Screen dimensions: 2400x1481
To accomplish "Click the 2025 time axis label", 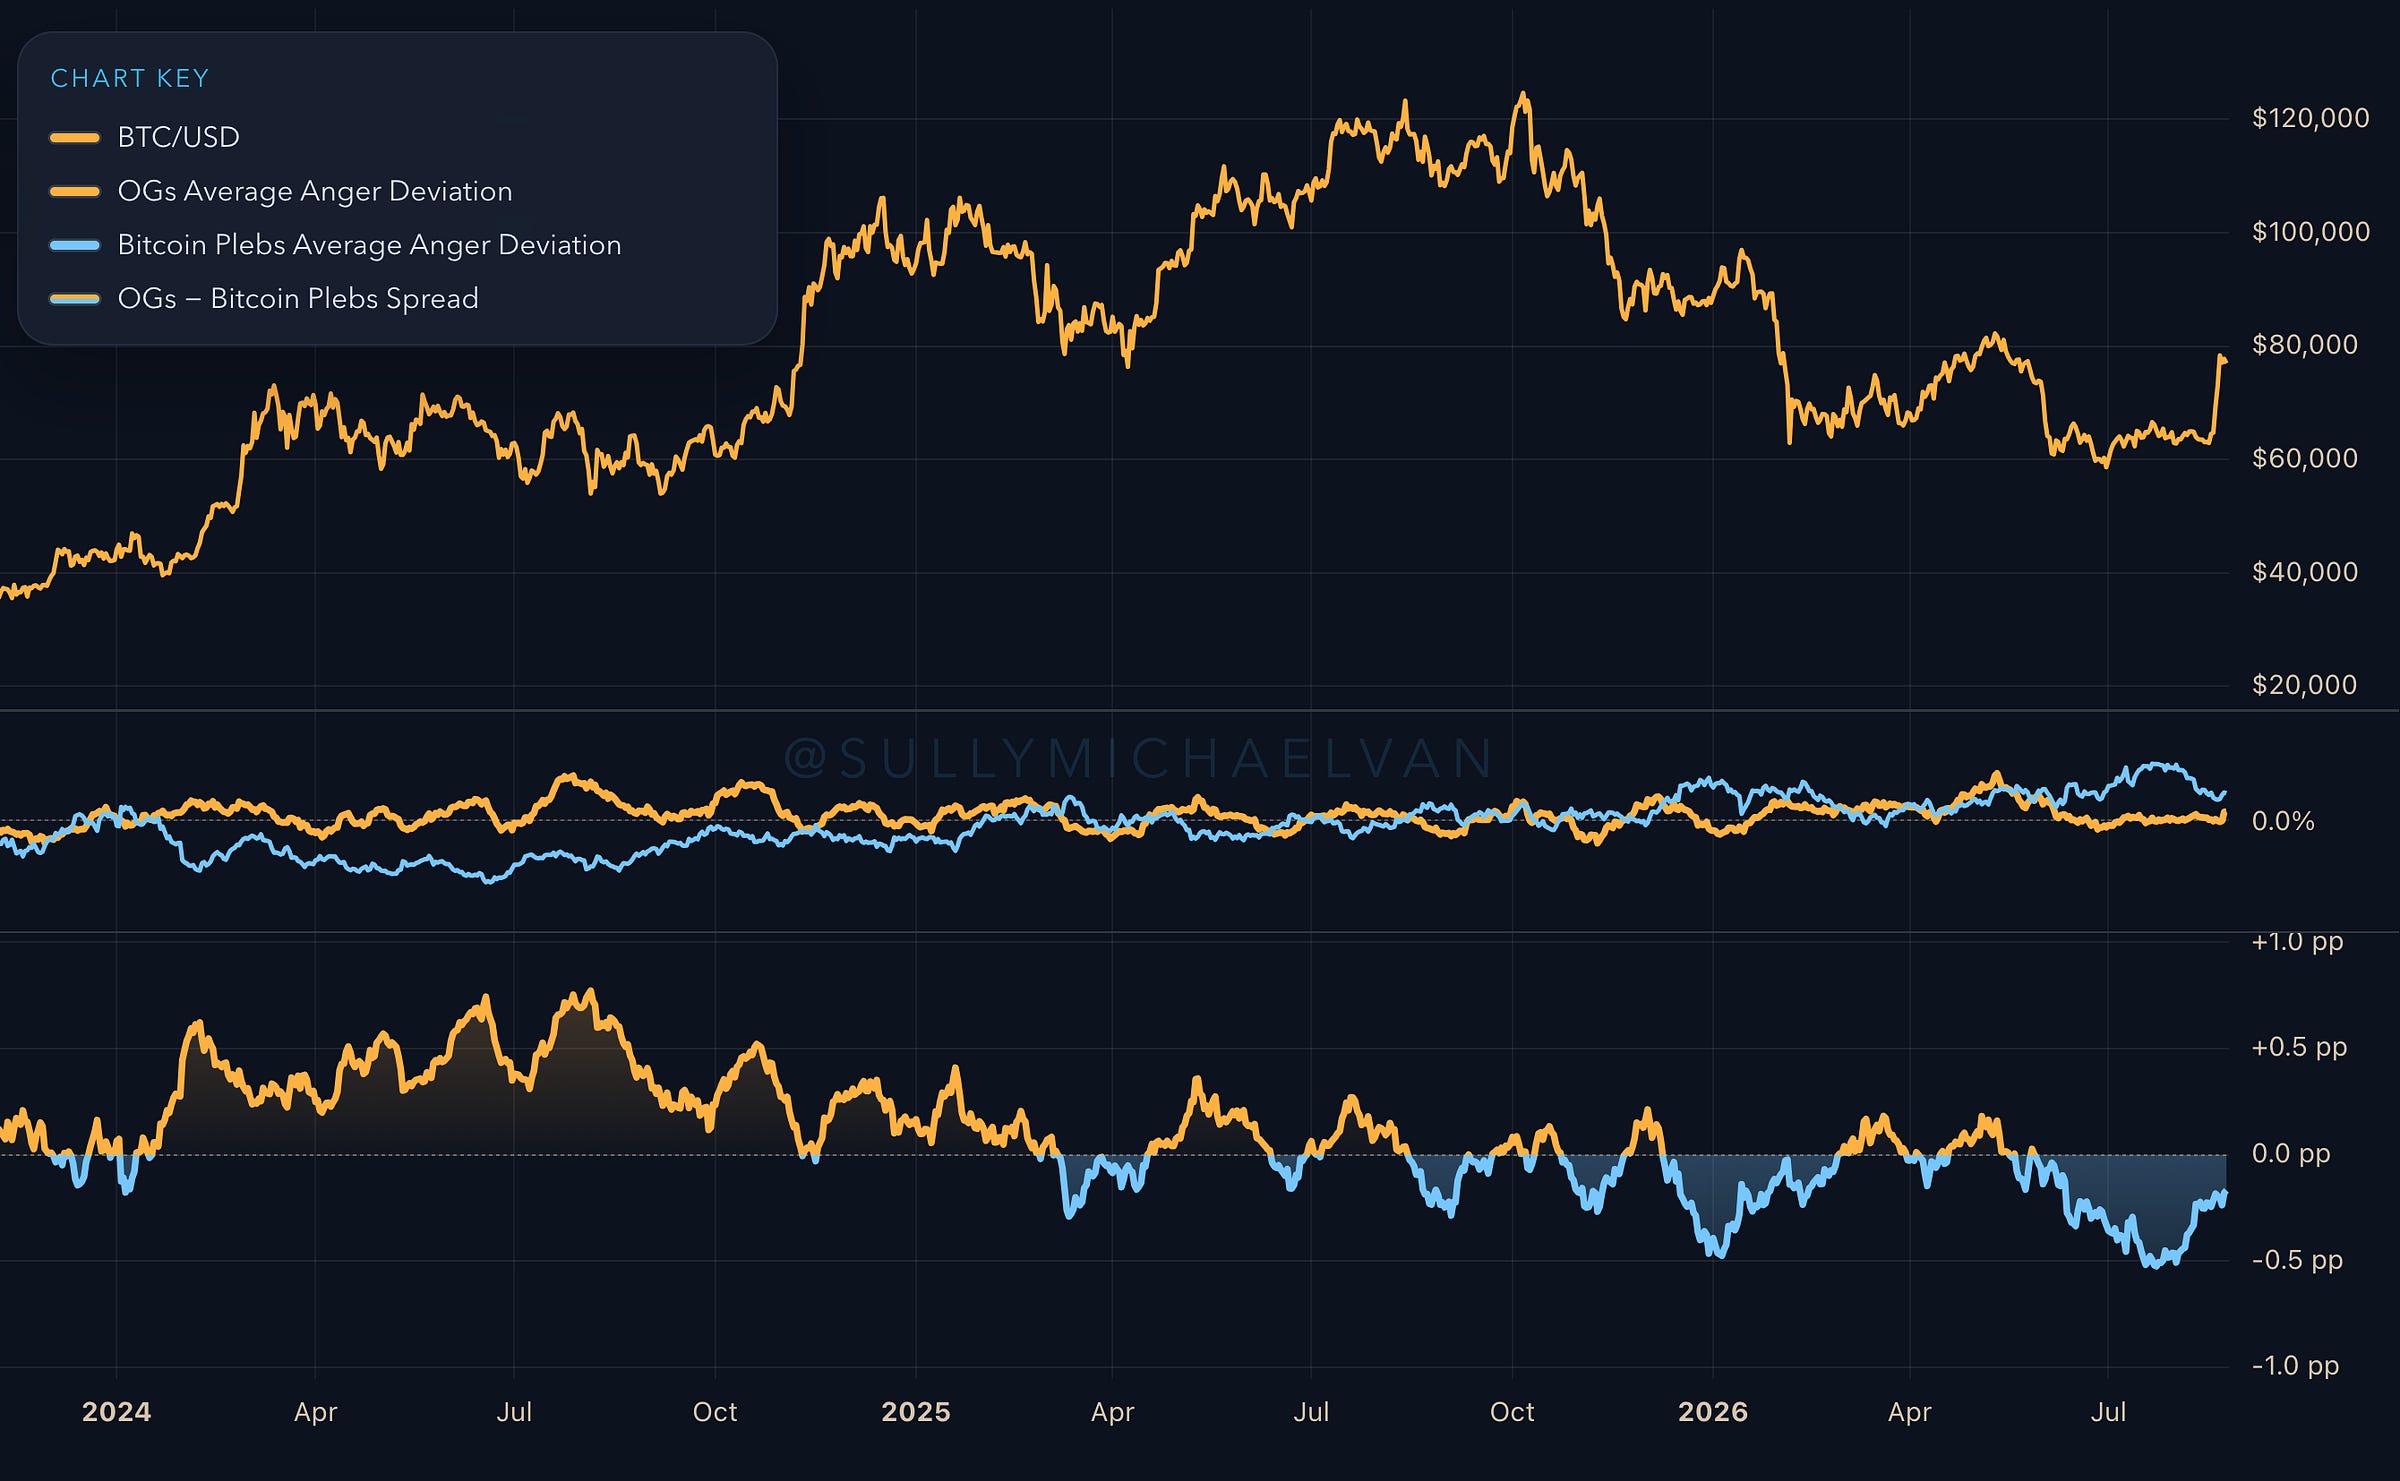I will point(916,1412).
